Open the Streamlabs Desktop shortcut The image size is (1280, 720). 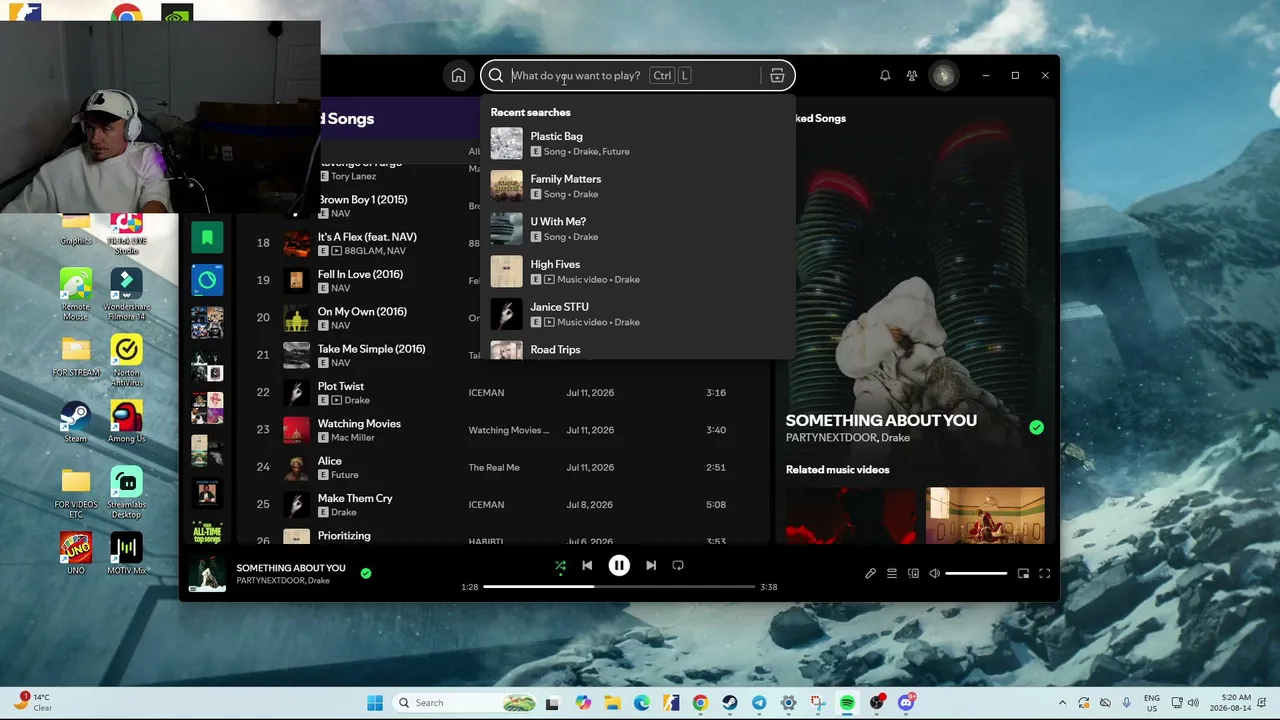126,493
